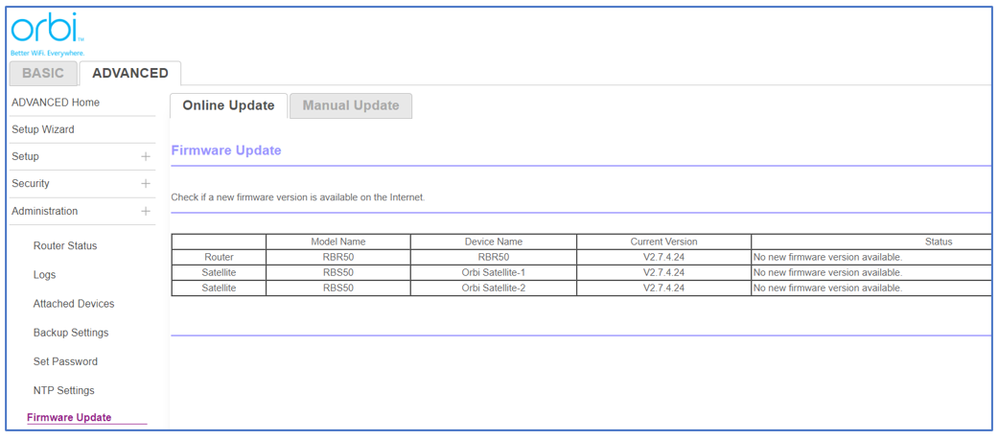The image size is (999, 438).
Task: Click the Orbi Satellite-2 device name
Action: click(494, 288)
